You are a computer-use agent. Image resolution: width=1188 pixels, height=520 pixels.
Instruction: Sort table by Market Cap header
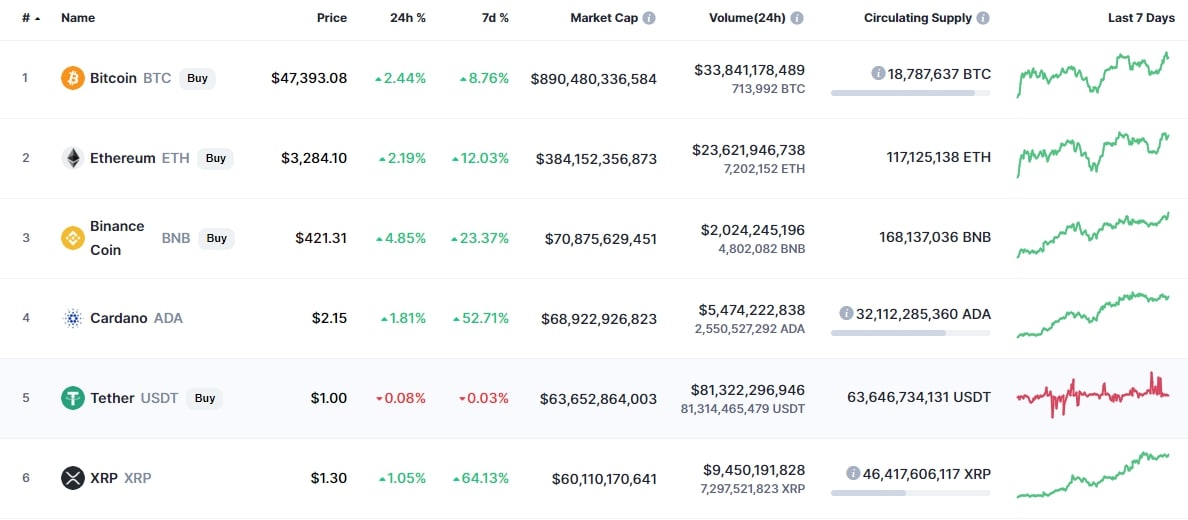(604, 18)
